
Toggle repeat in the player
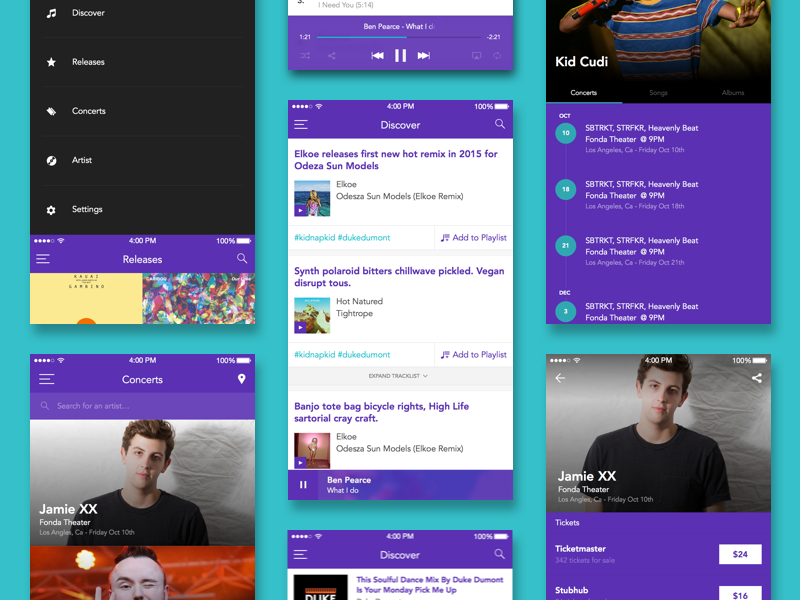click(x=497, y=56)
